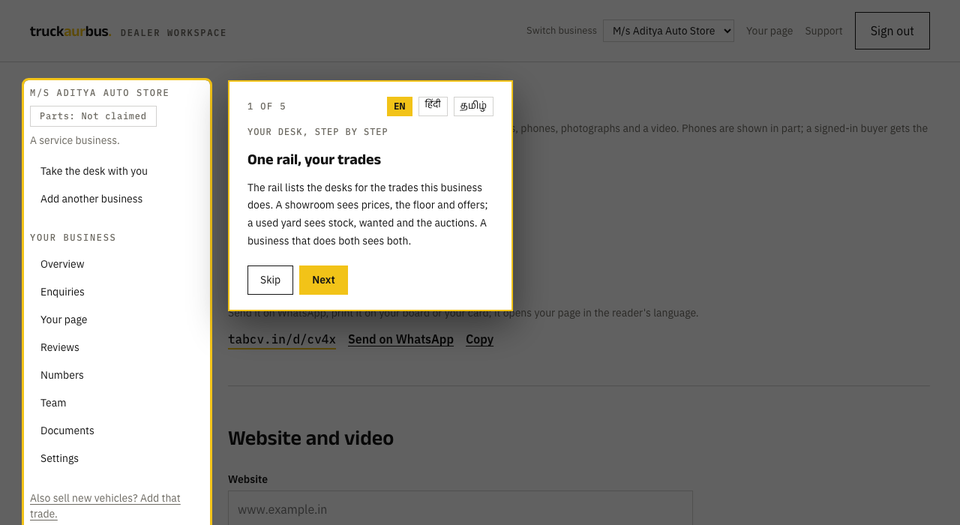Click the Sign out button

click(892, 31)
